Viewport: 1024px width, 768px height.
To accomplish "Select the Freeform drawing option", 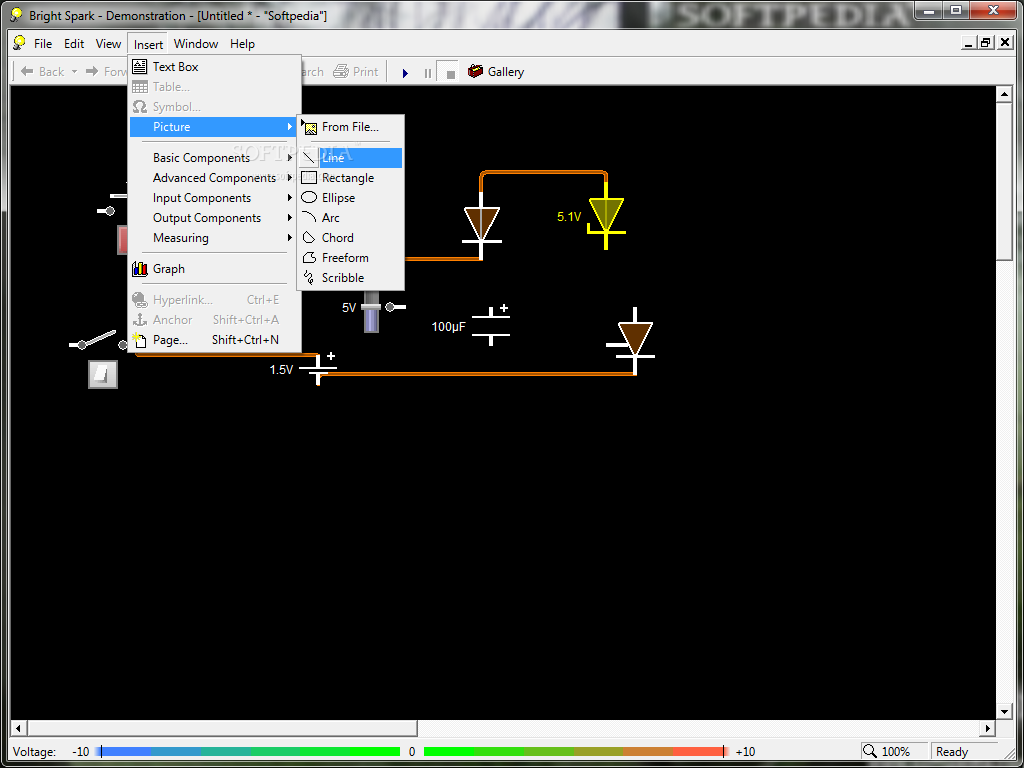I will pyautogui.click(x=351, y=257).
